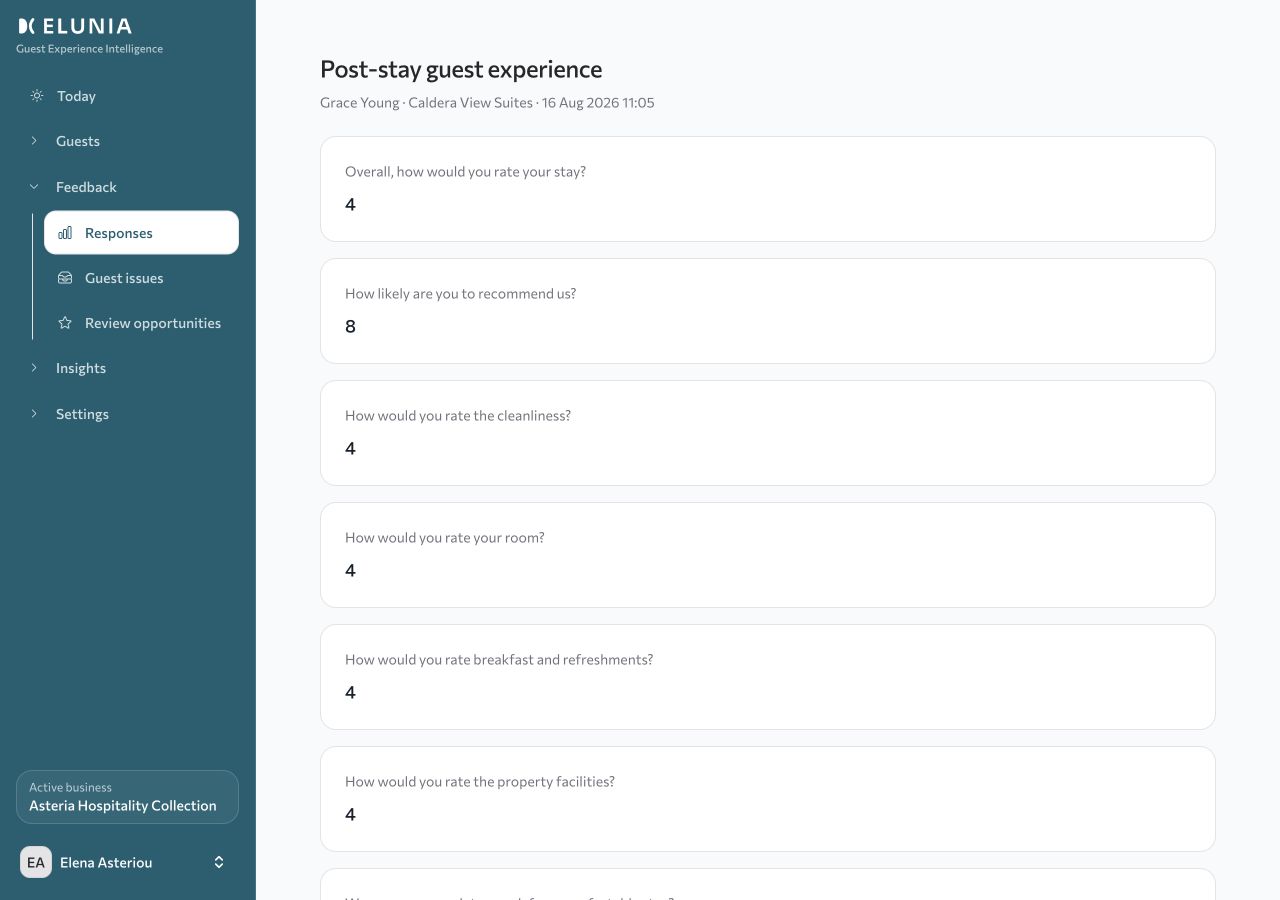
Task: Click the bar chart icon beside Responses
Action: 65,233
